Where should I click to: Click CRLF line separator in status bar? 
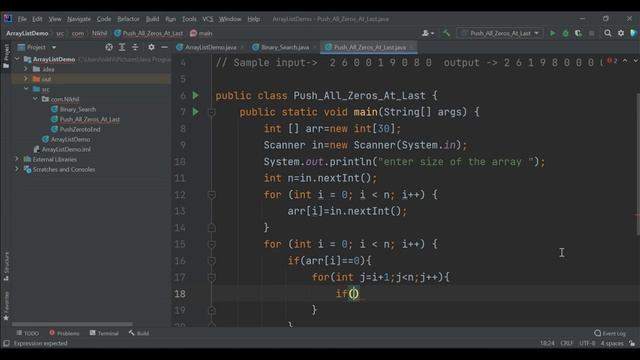[567, 343]
